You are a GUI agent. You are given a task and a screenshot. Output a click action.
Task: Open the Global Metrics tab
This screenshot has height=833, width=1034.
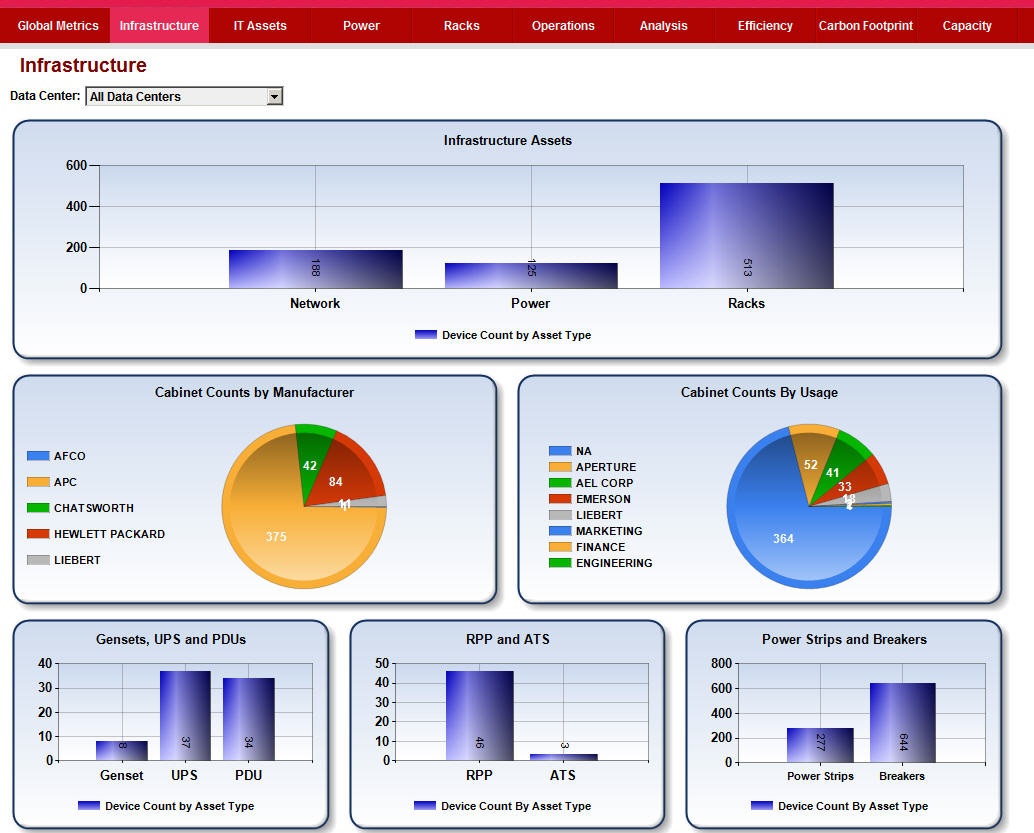58,26
